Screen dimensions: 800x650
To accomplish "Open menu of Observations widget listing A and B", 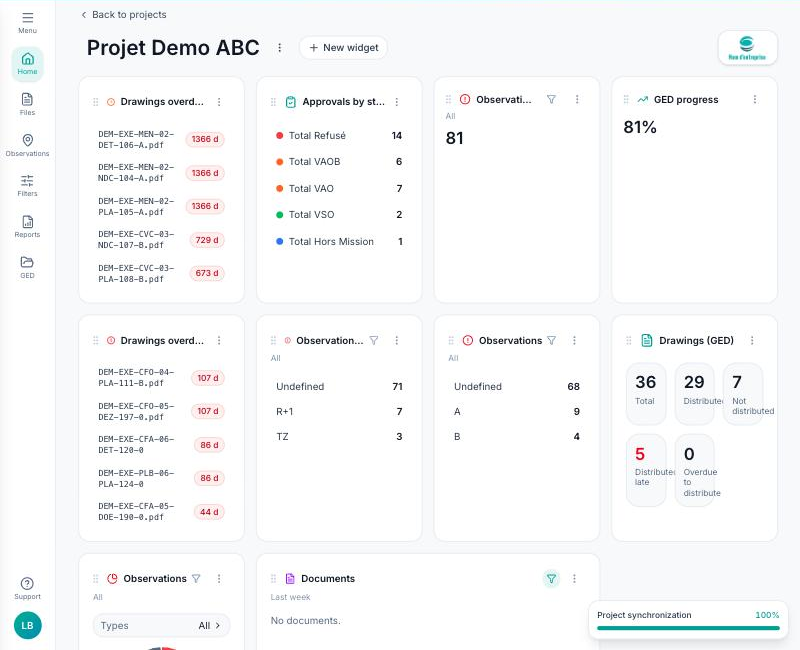I will (x=574, y=340).
